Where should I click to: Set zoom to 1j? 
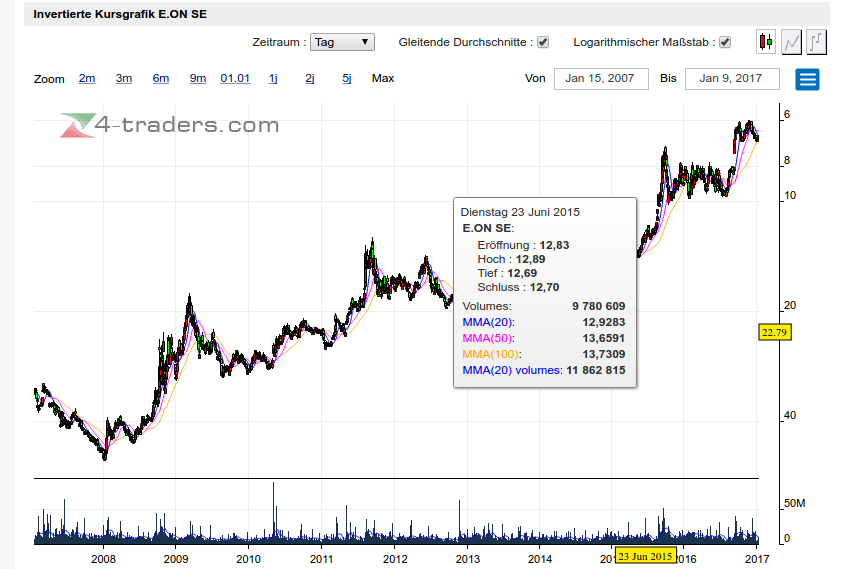click(x=273, y=78)
